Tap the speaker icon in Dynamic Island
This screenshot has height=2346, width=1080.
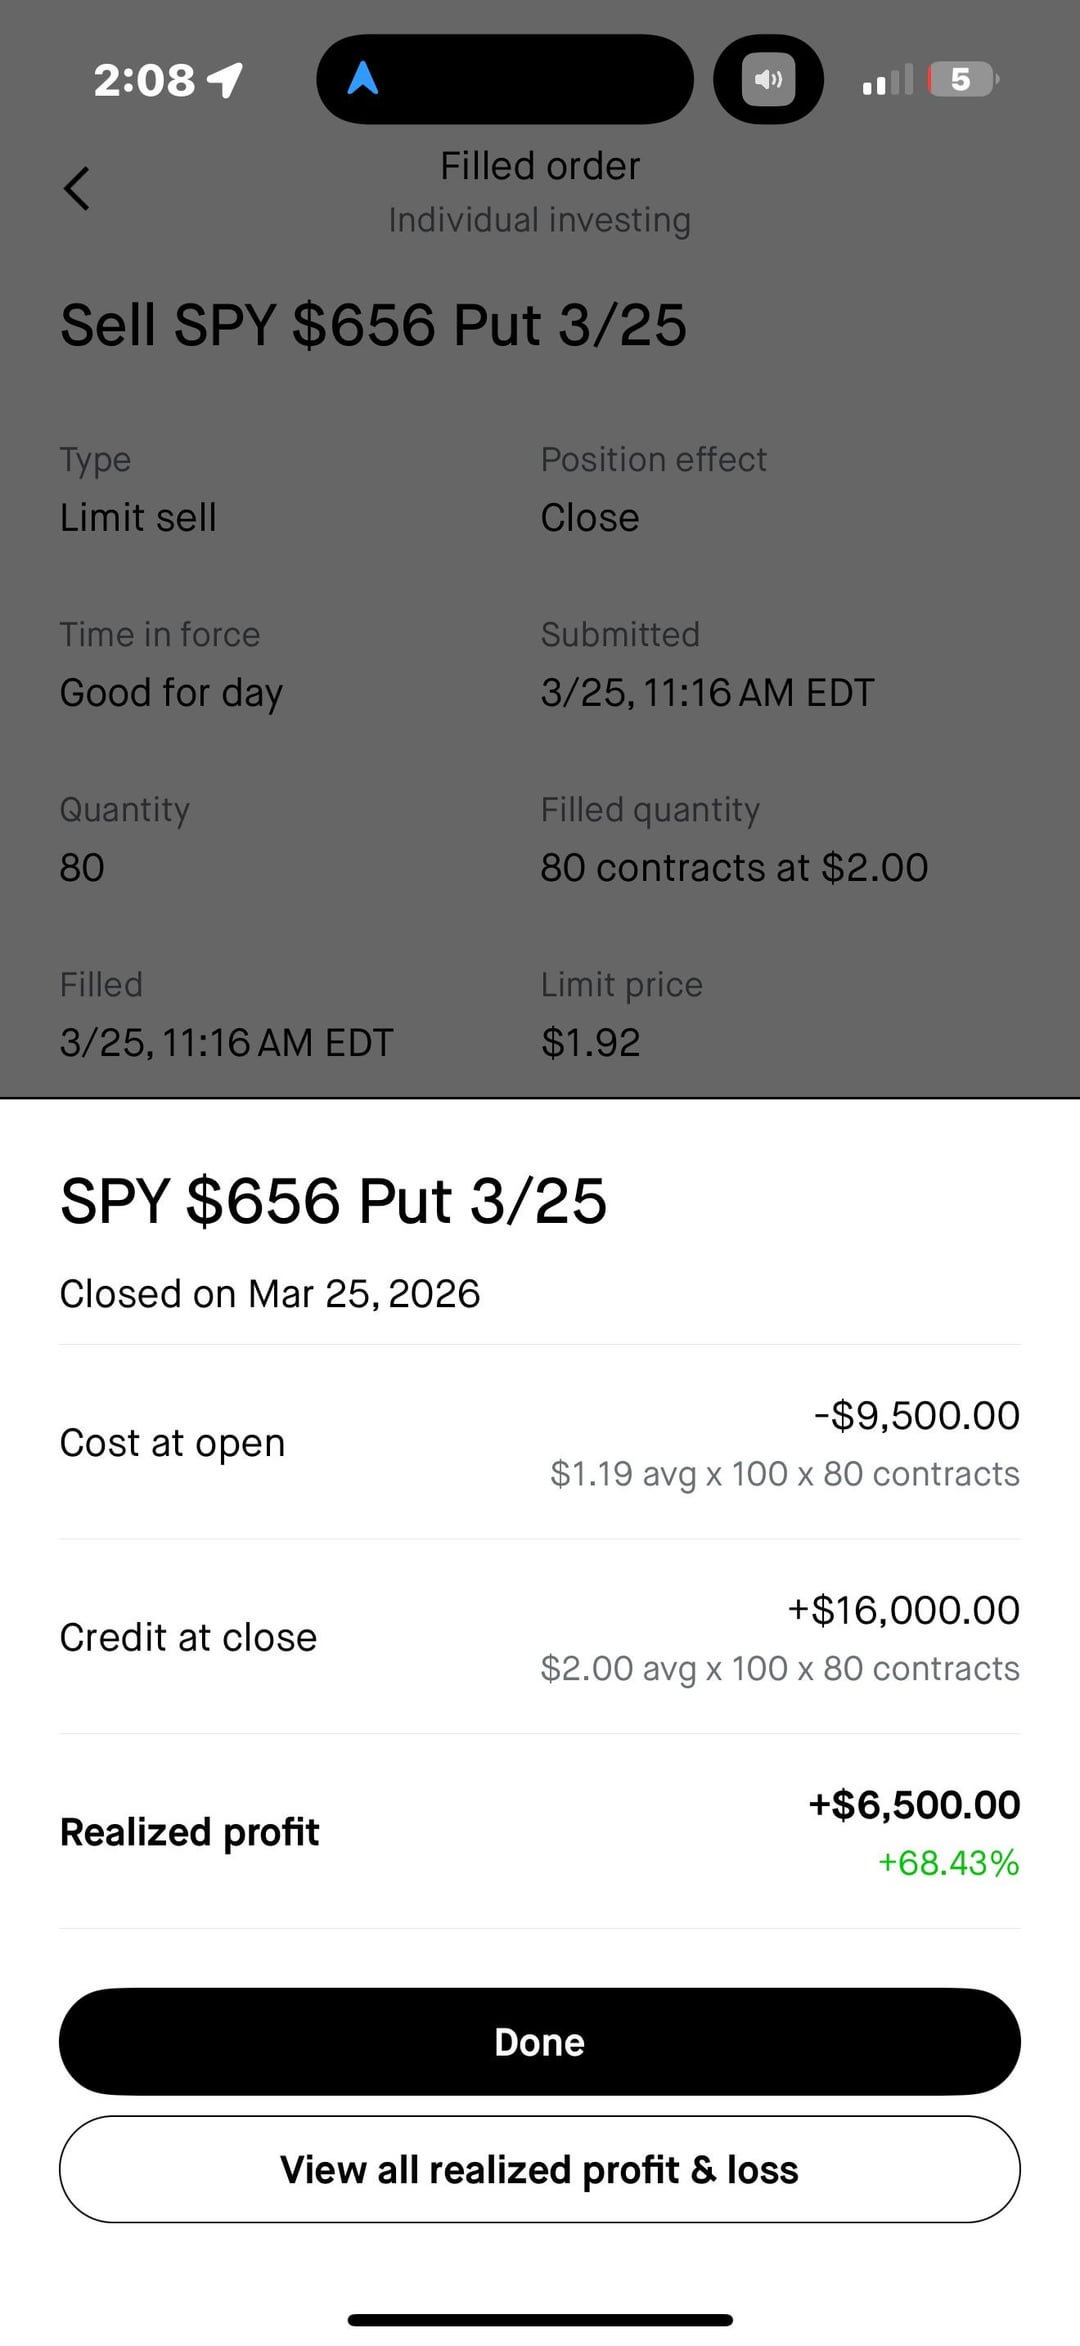[x=768, y=79]
